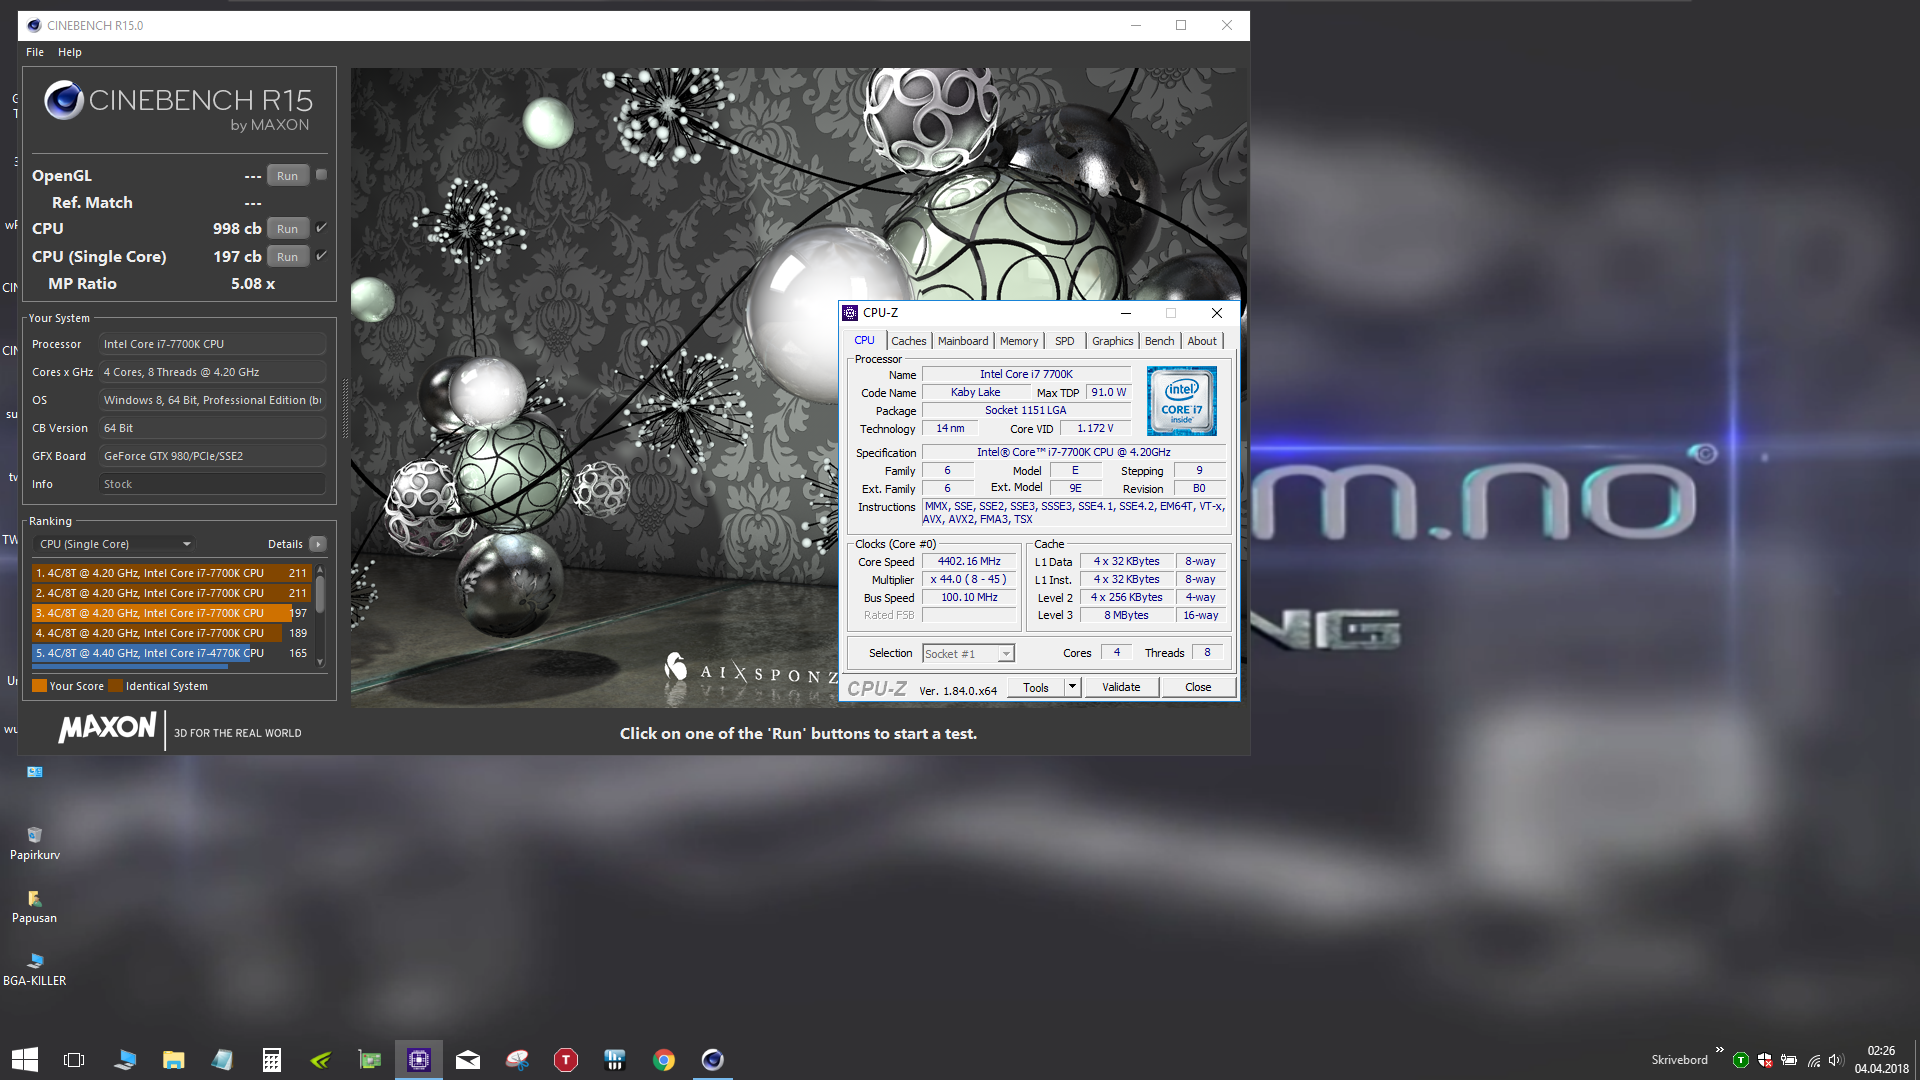Expand ranking Details arrow button
Image resolution: width=1920 pixels, height=1080 pixels.
pos(318,544)
